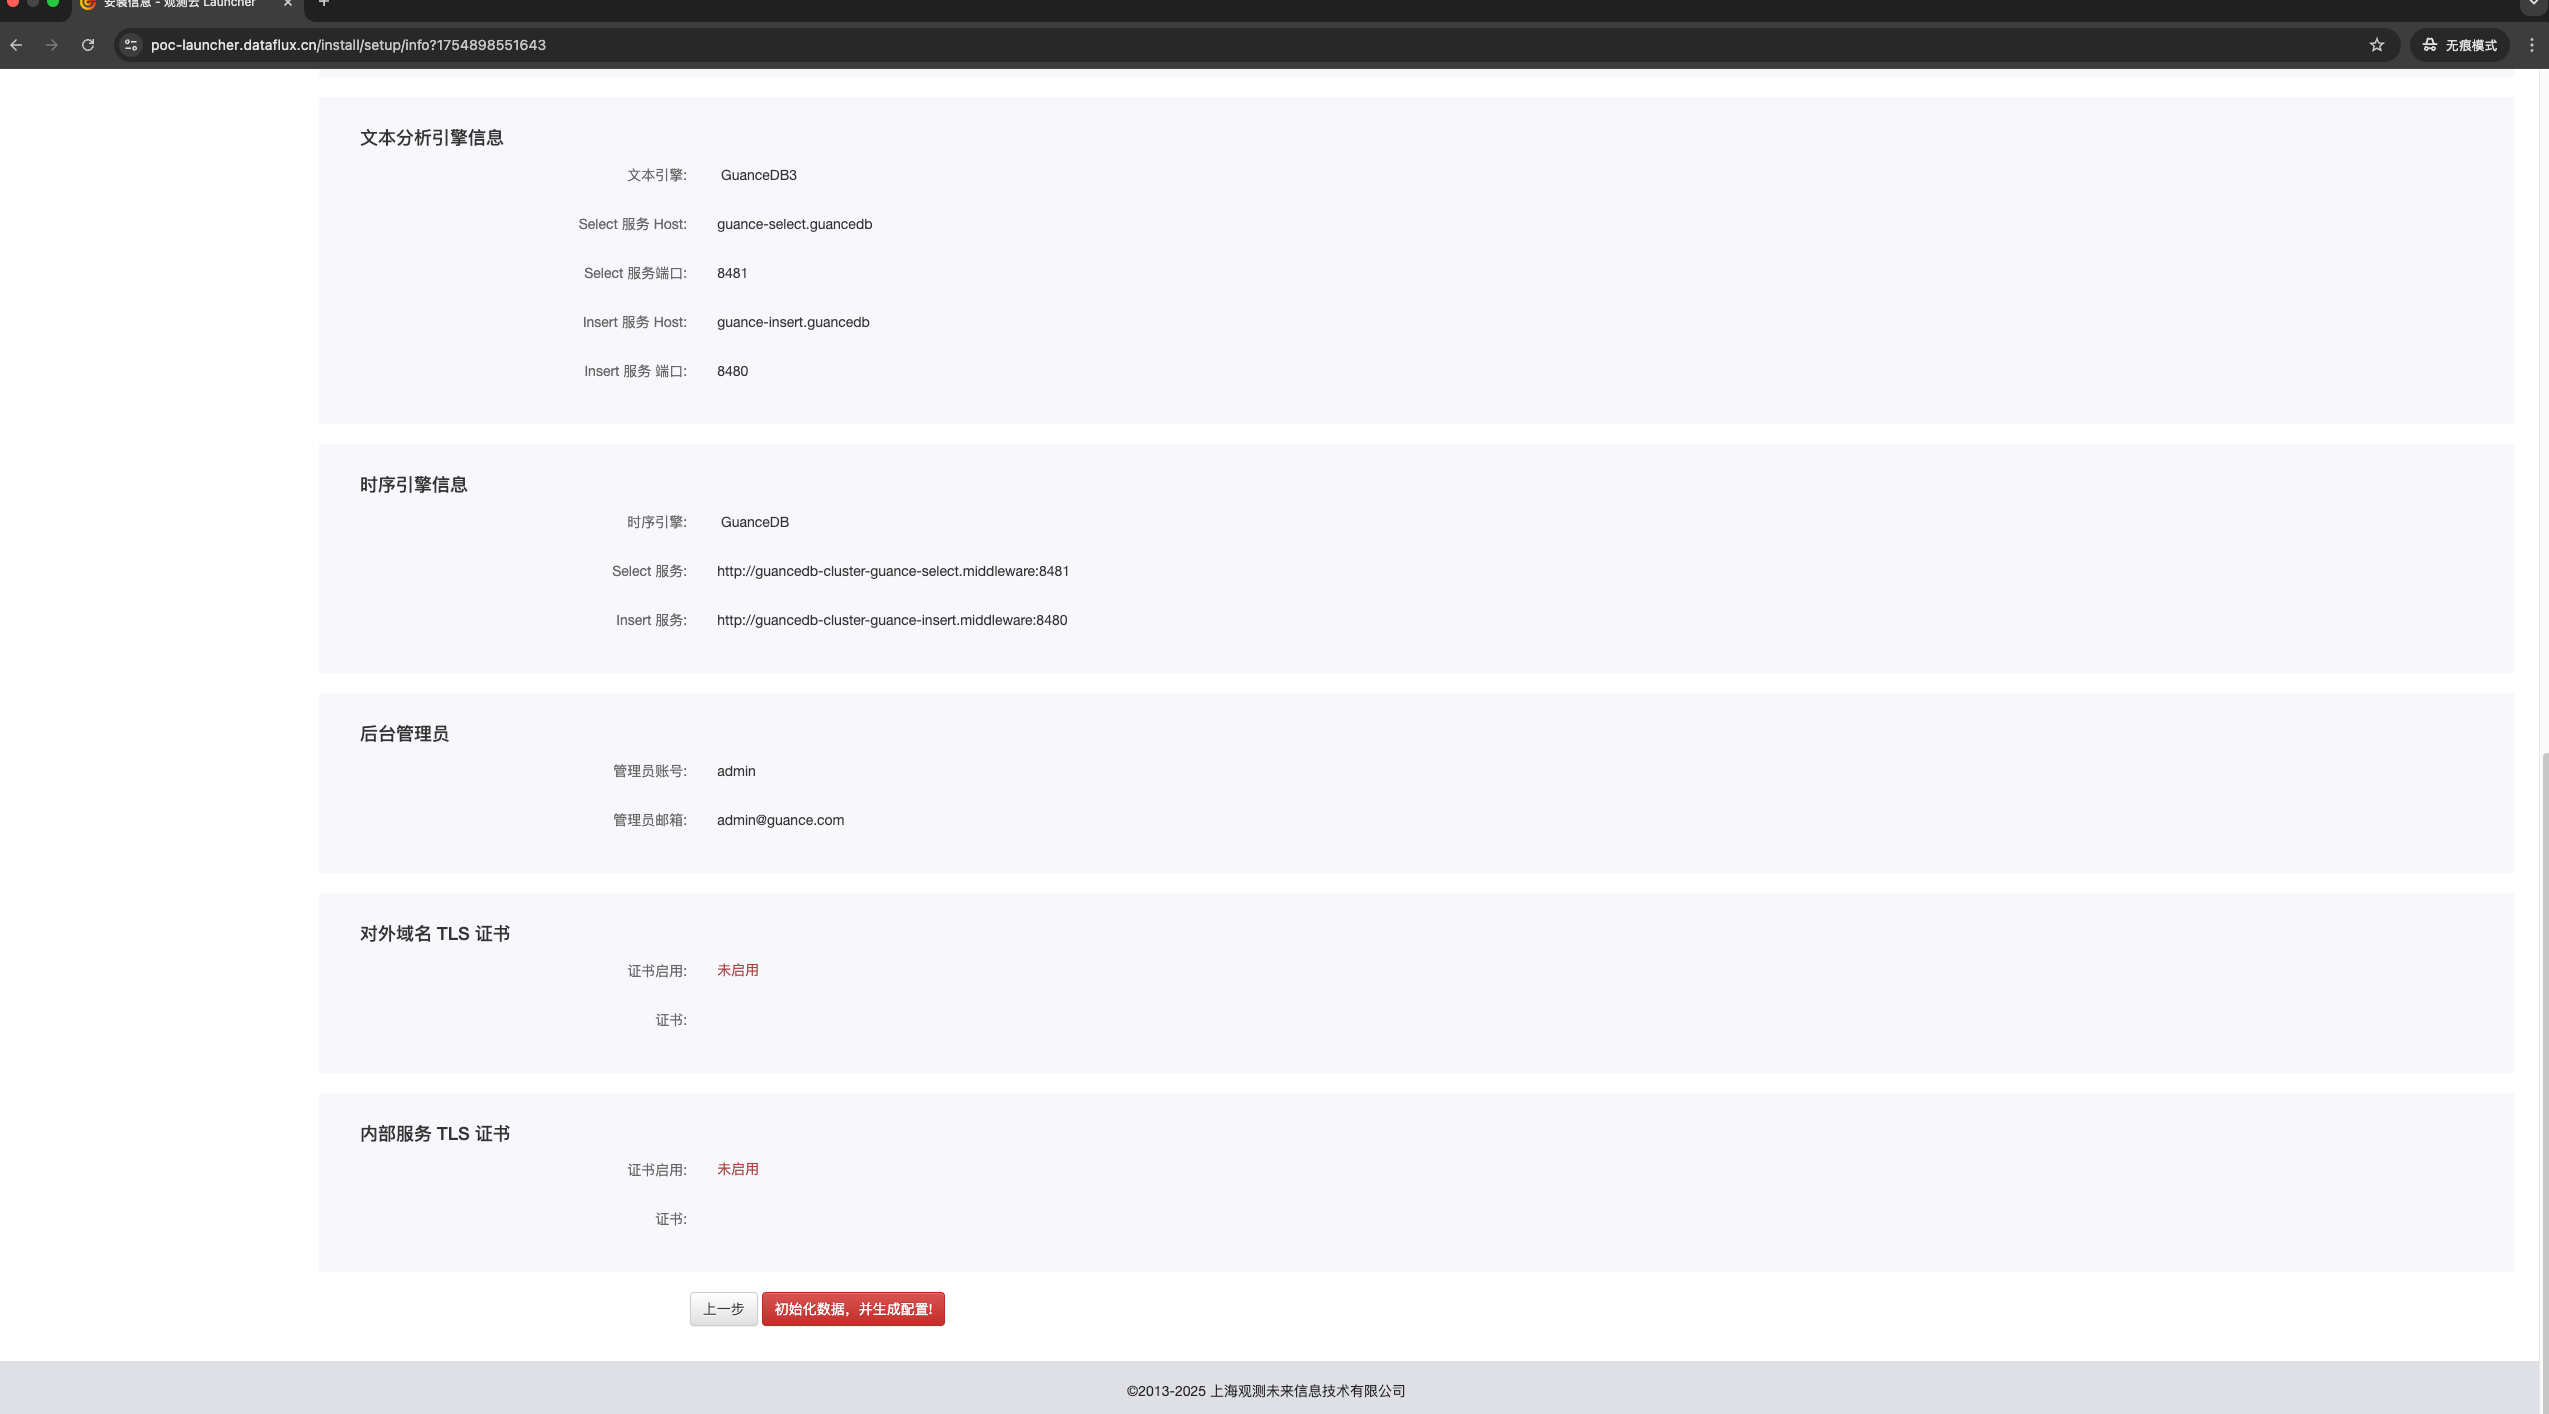This screenshot has height=1414, width=2549.
Task: Click 初始化数据，并生成配置! button
Action: pyautogui.click(x=853, y=1309)
